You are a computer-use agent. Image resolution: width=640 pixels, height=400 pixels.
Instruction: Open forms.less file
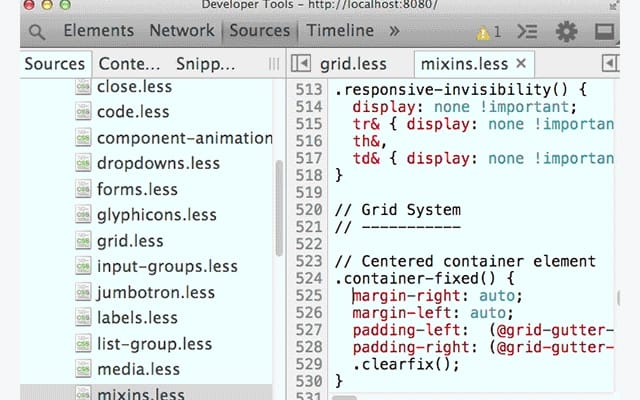pyautogui.click(x=137, y=189)
